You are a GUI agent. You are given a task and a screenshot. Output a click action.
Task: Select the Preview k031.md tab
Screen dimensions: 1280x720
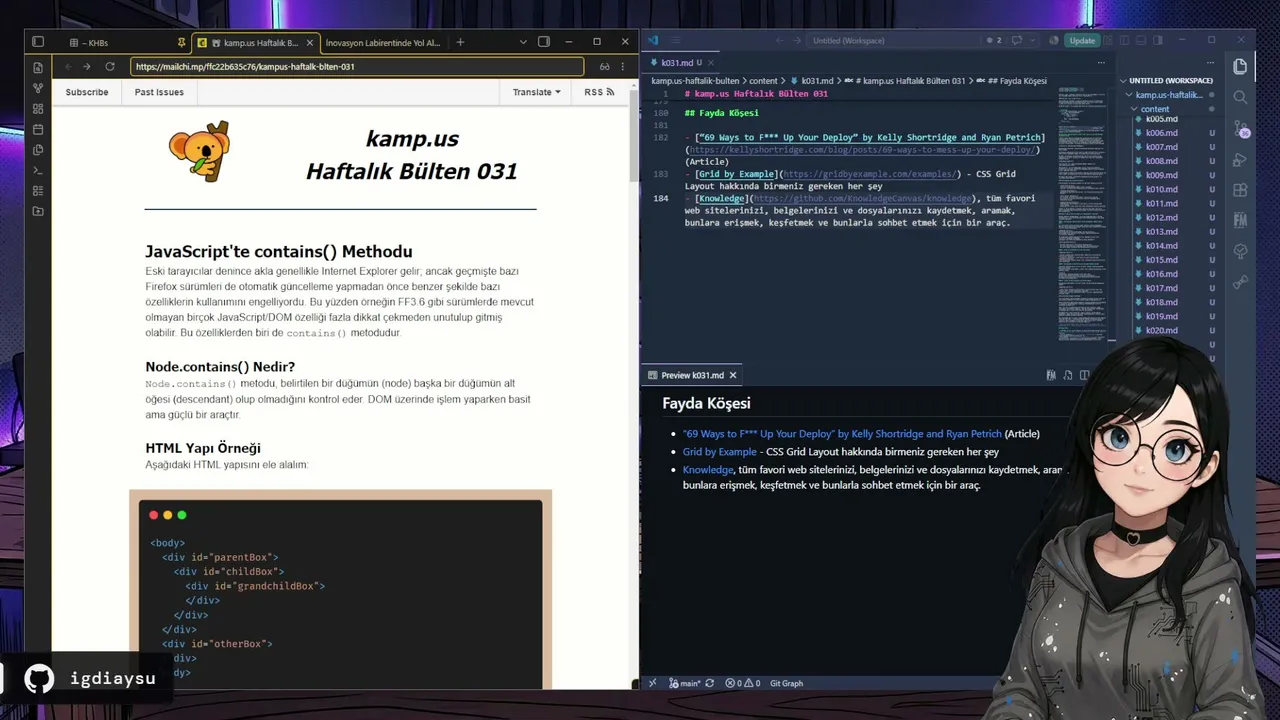pos(693,375)
